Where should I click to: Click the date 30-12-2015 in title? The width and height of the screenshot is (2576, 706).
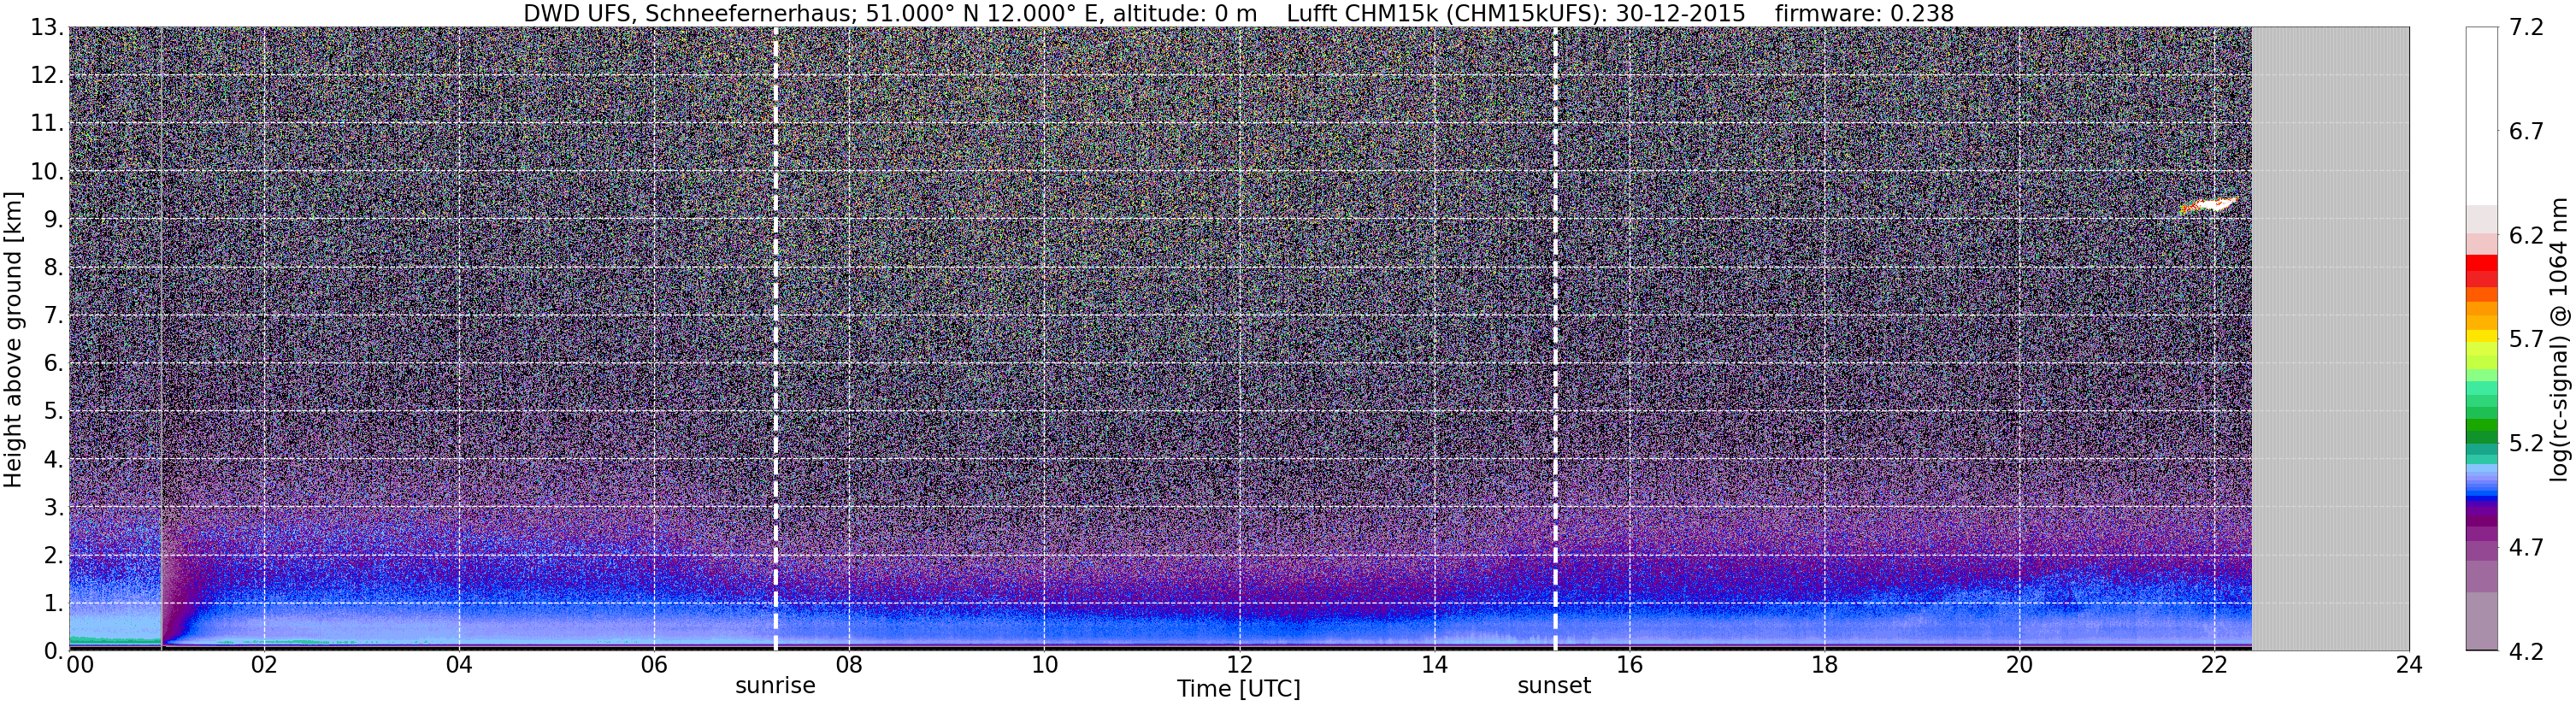coord(1680,13)
